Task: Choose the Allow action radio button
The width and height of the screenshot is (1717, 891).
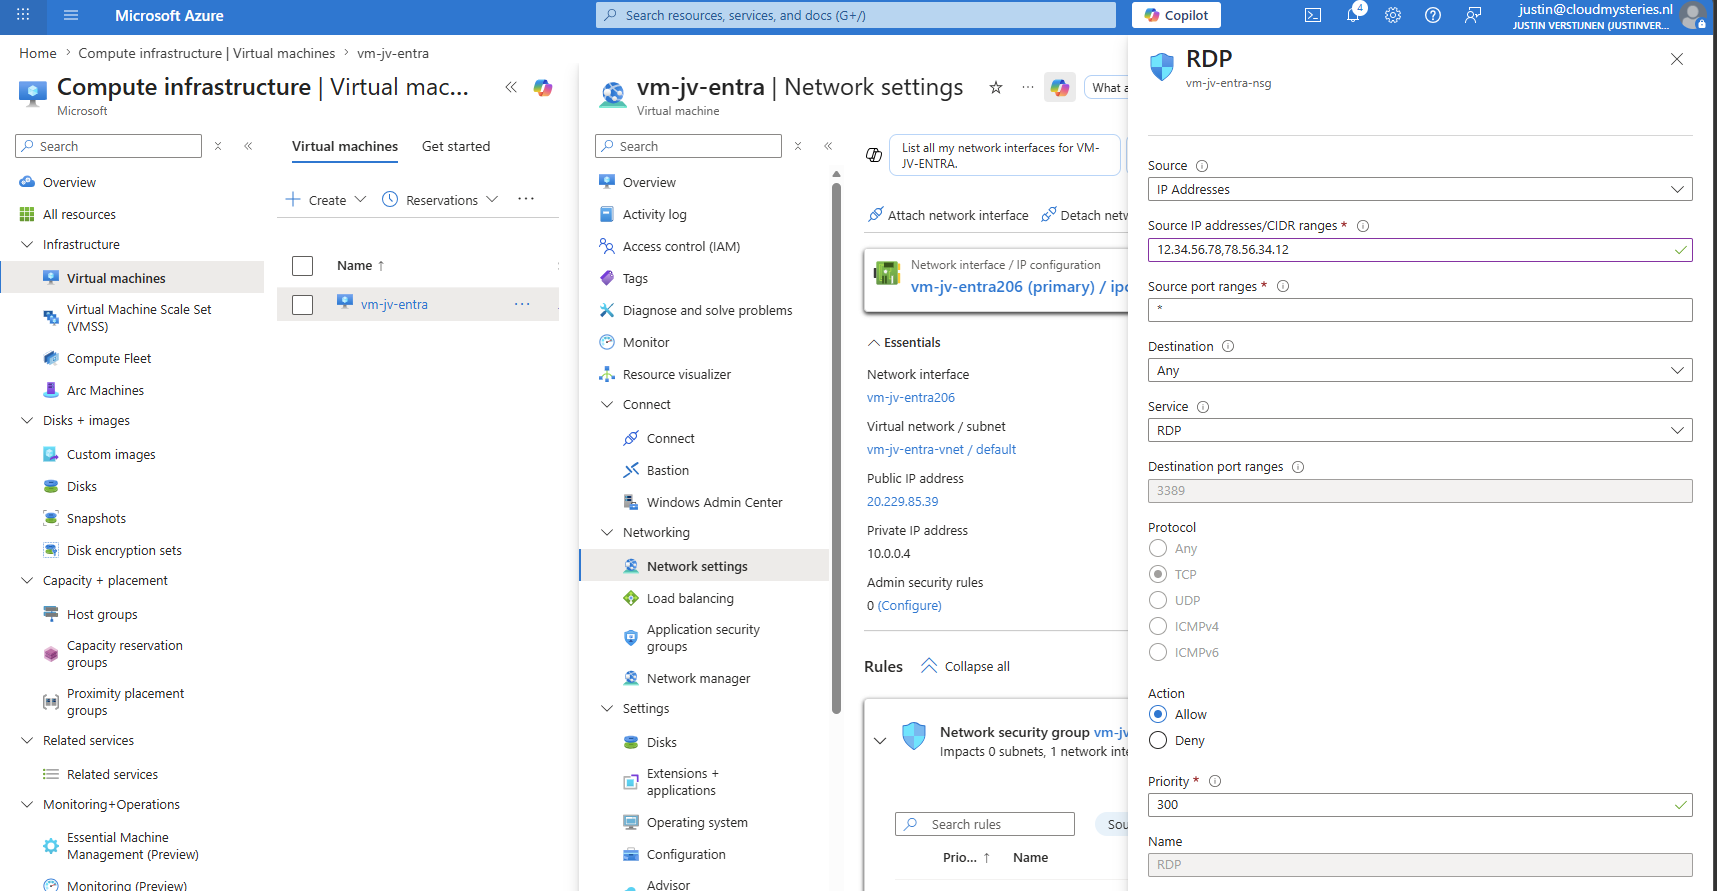Action: (x=1158, y=714)
